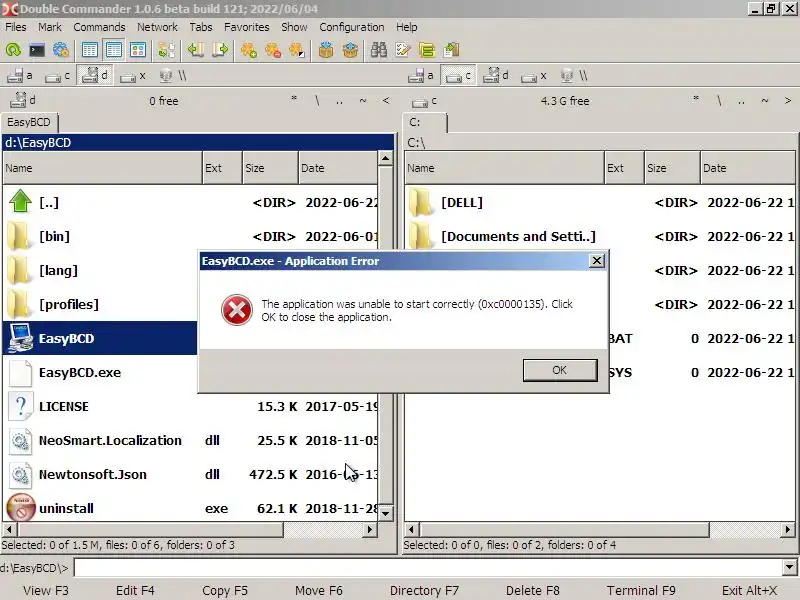Viewport: 800px width, 600px height.
Task: Select drive x in right drive bar
Action: pos(534,76)
